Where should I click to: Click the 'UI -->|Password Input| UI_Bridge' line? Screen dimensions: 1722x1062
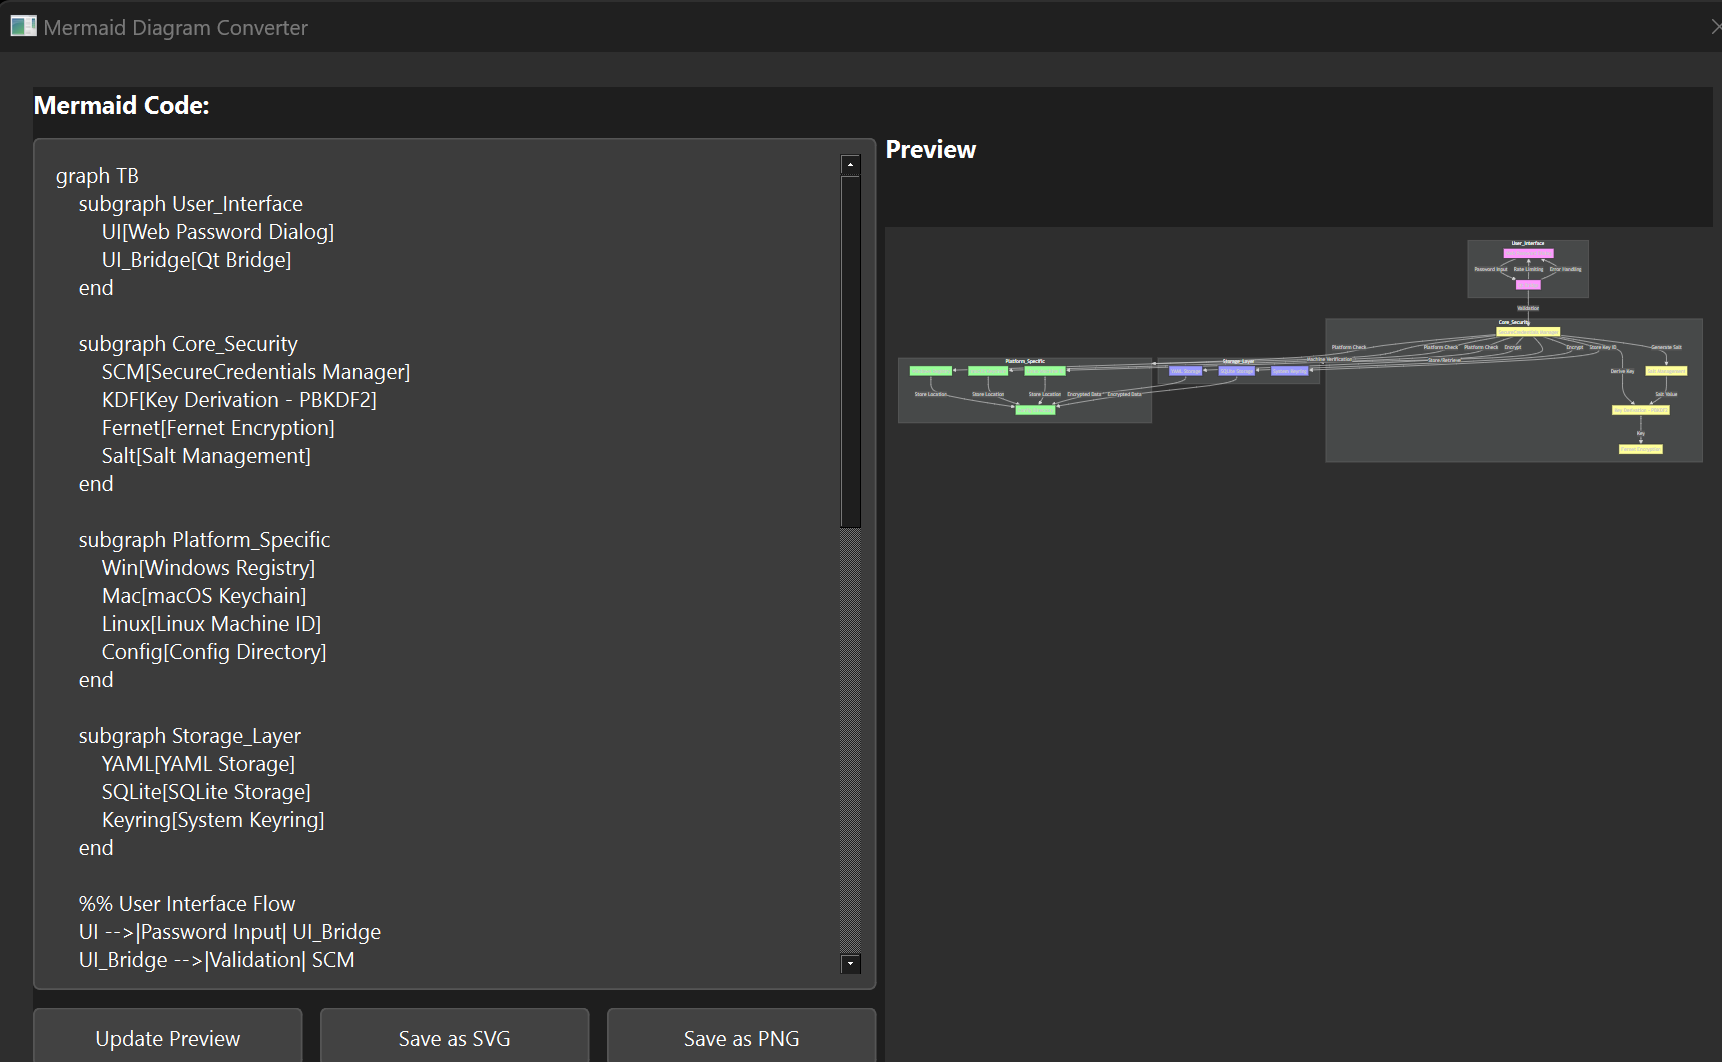[x=230, y=932]
